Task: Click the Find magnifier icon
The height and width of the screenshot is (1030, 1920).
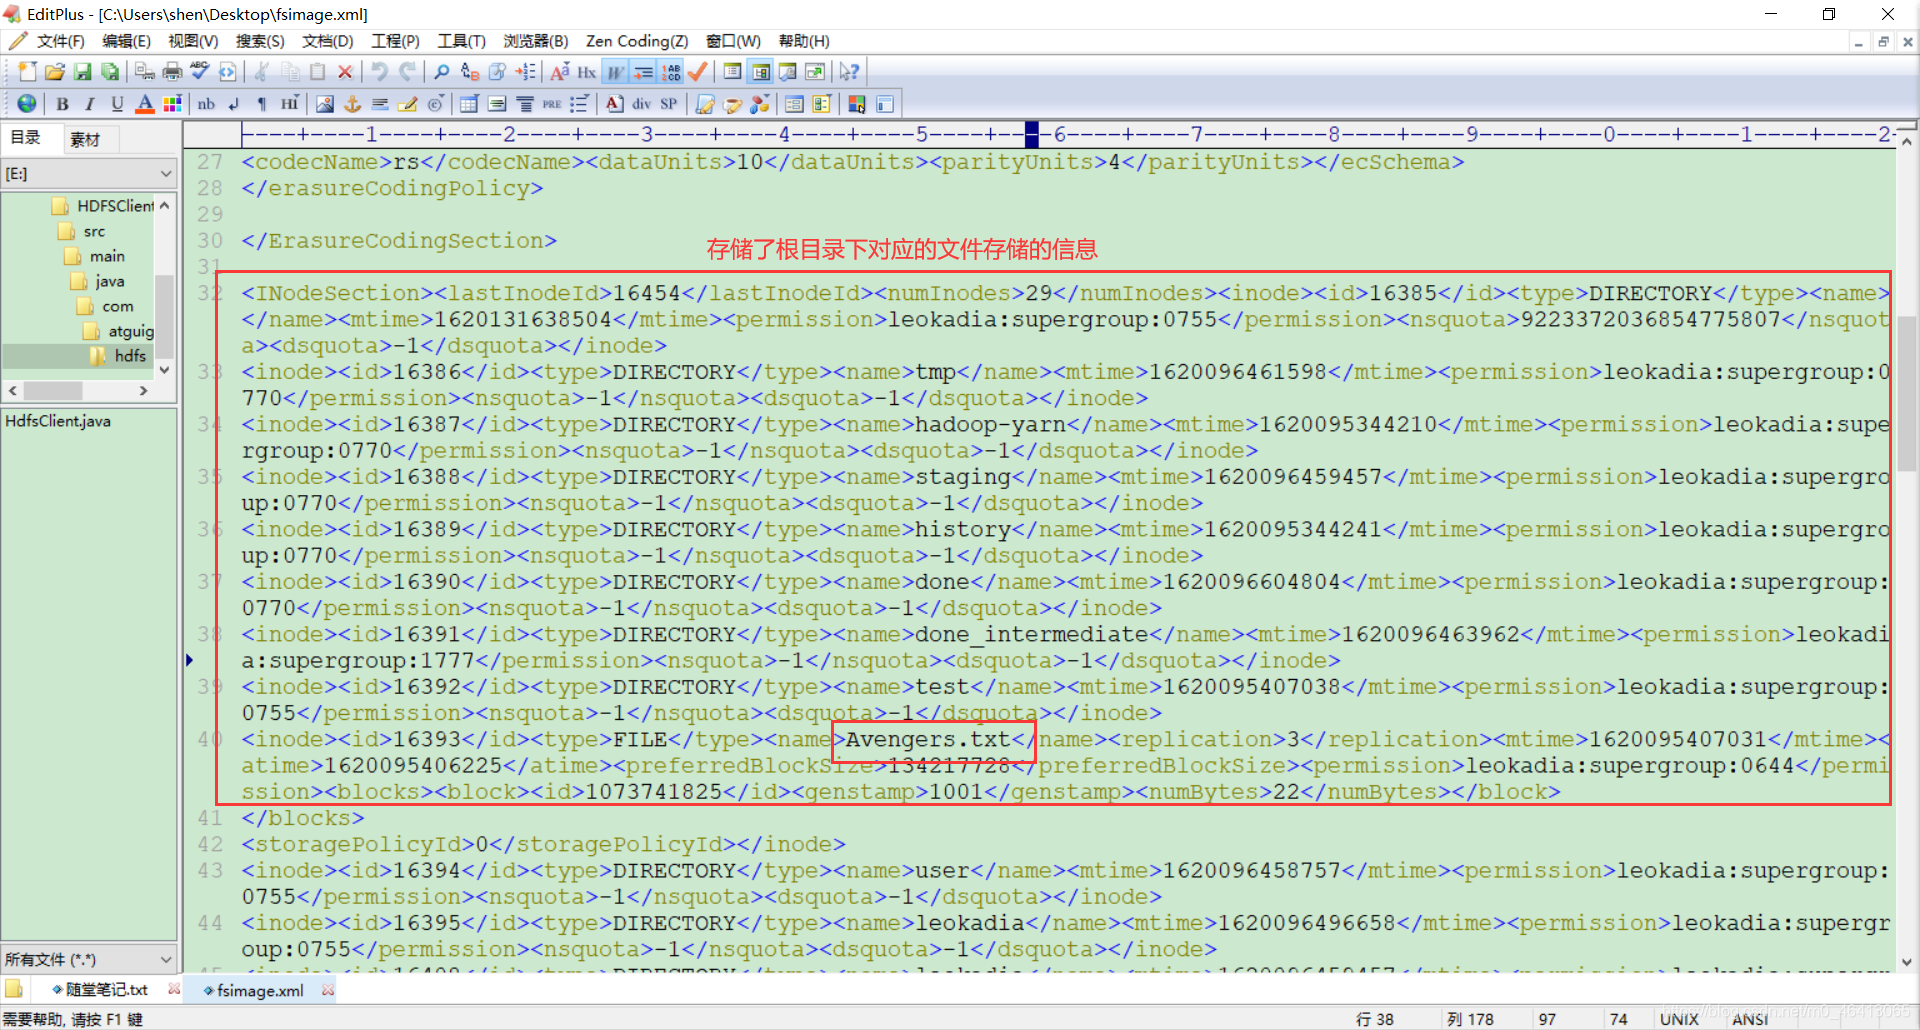Action: pos(442,71)
